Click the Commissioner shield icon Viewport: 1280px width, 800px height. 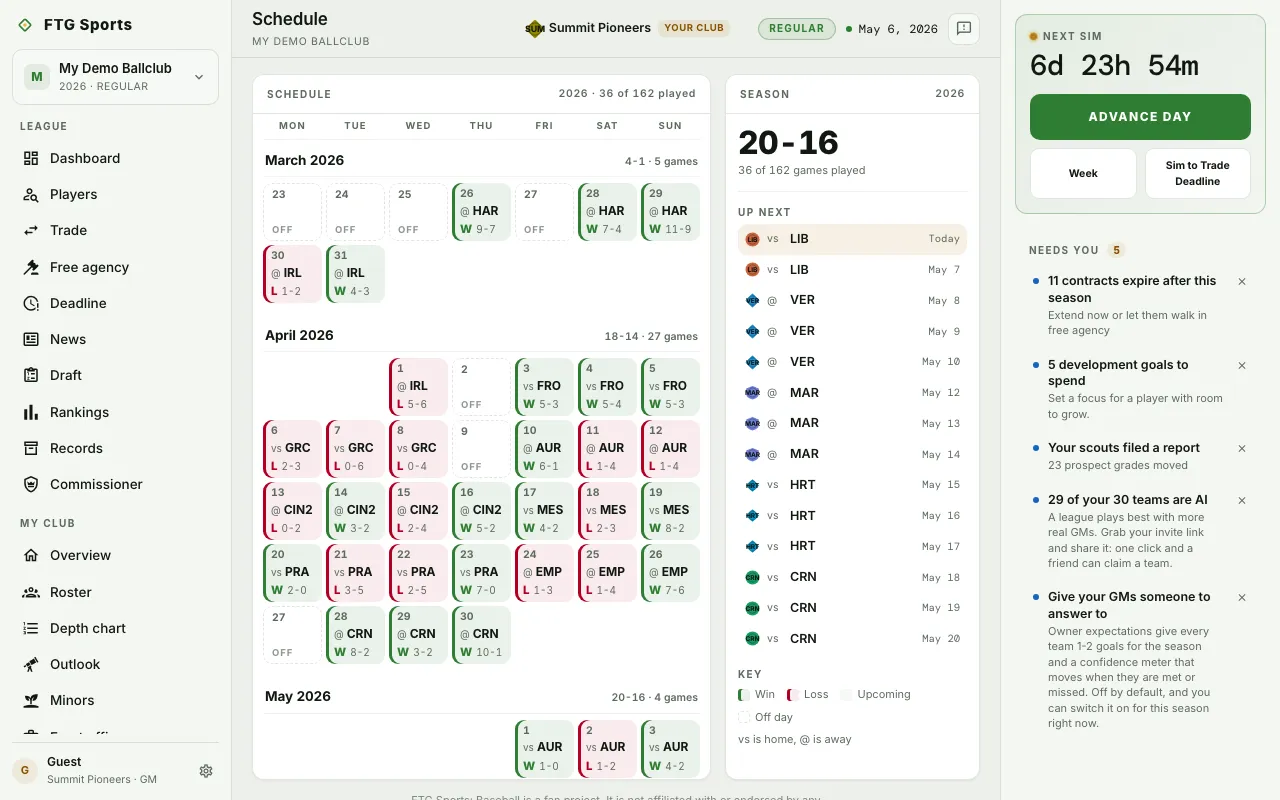[31, 484]
